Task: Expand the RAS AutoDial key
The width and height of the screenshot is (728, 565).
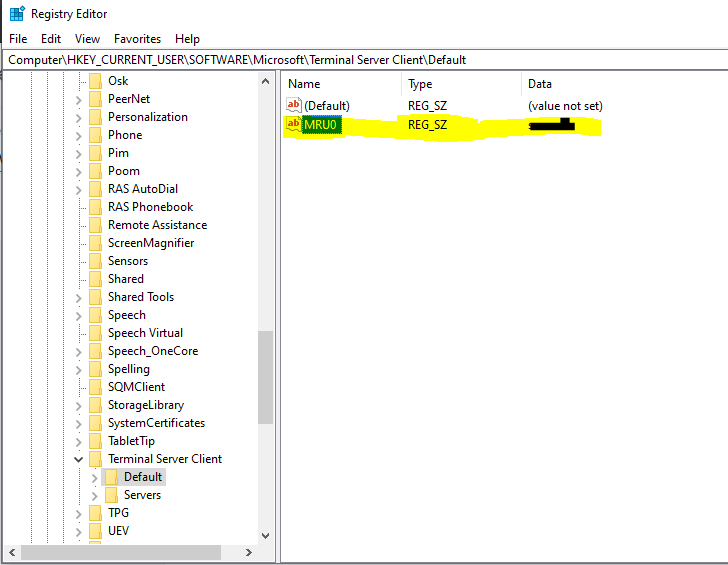Action: point(78,190)
